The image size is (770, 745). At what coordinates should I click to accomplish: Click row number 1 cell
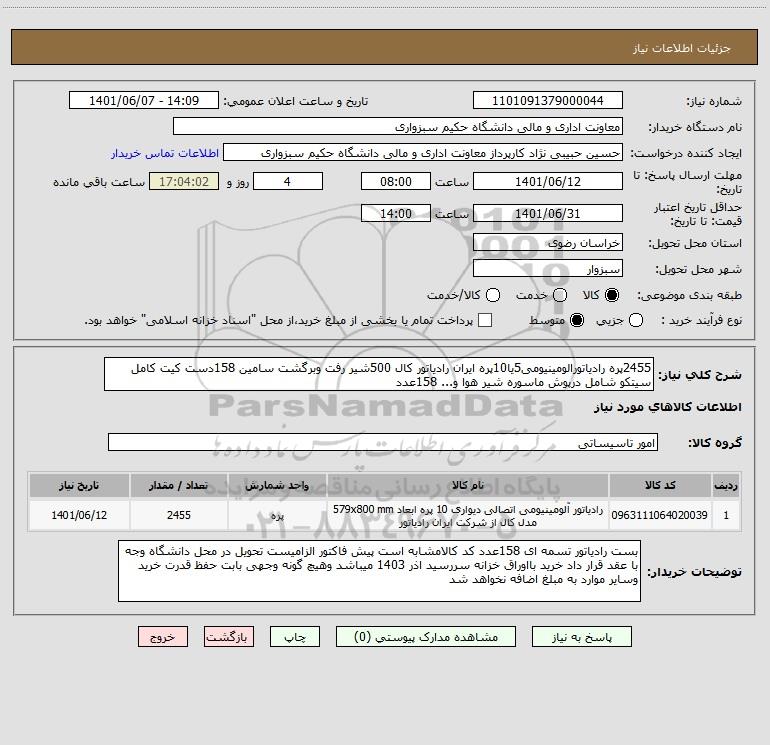point(726,515)
